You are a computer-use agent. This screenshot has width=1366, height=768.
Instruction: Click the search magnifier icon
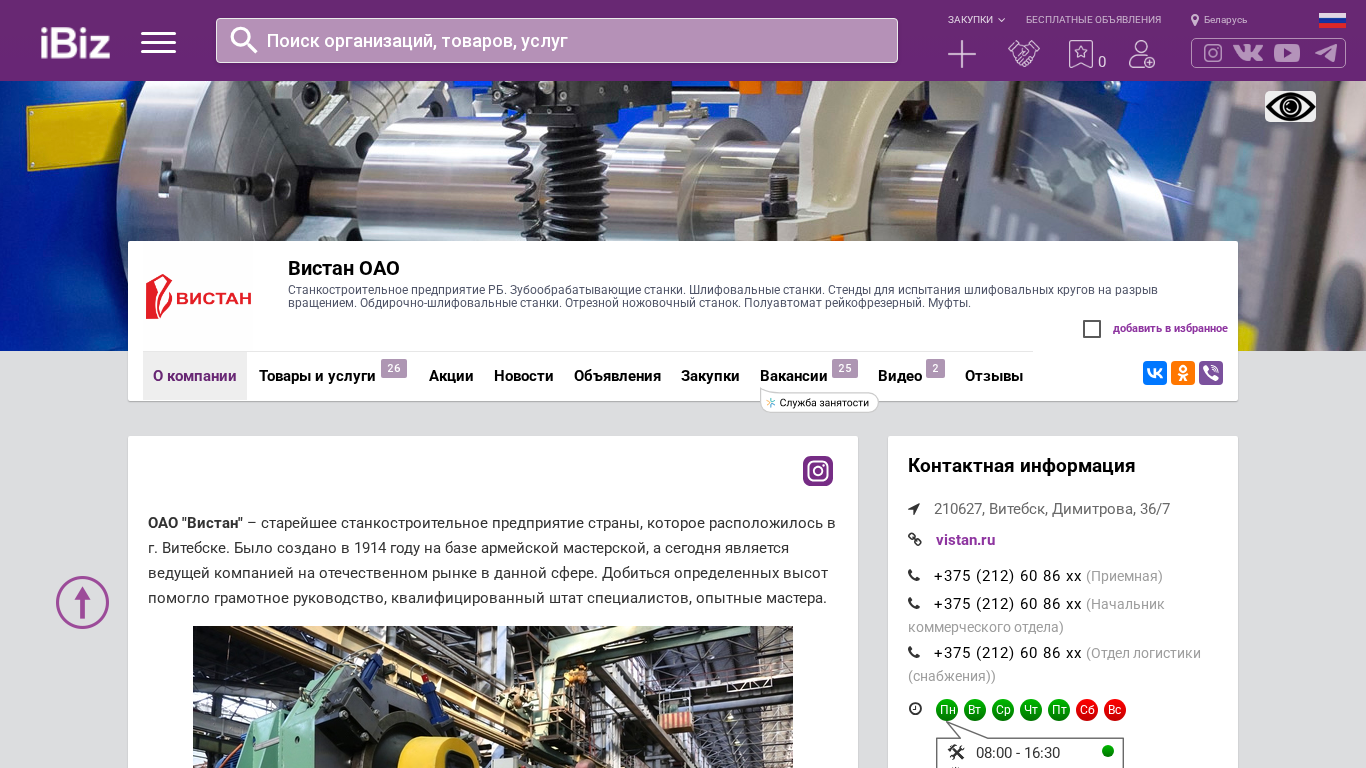244,40
